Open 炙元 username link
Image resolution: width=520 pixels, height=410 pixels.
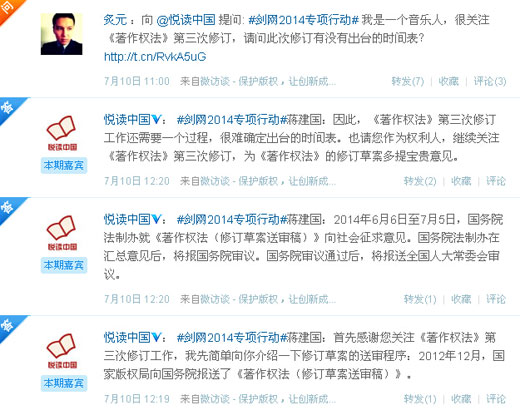115,20
